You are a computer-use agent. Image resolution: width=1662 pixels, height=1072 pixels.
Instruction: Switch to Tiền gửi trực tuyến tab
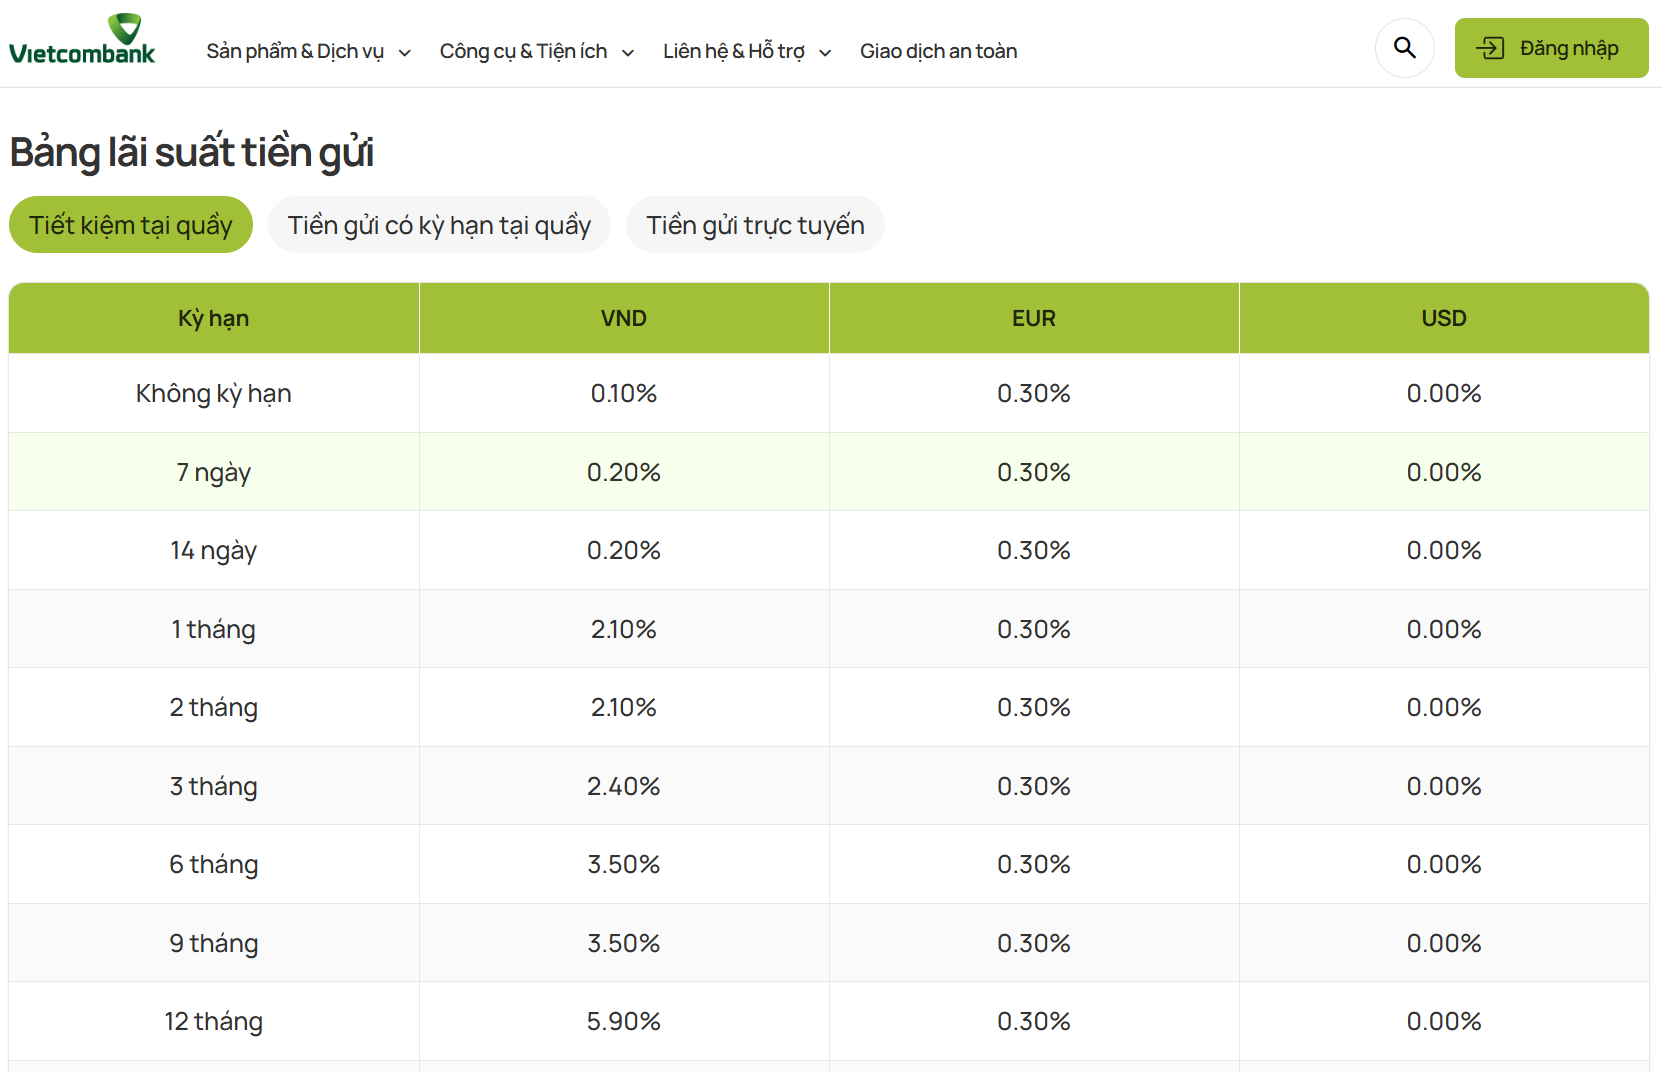(x=755, y=225)
